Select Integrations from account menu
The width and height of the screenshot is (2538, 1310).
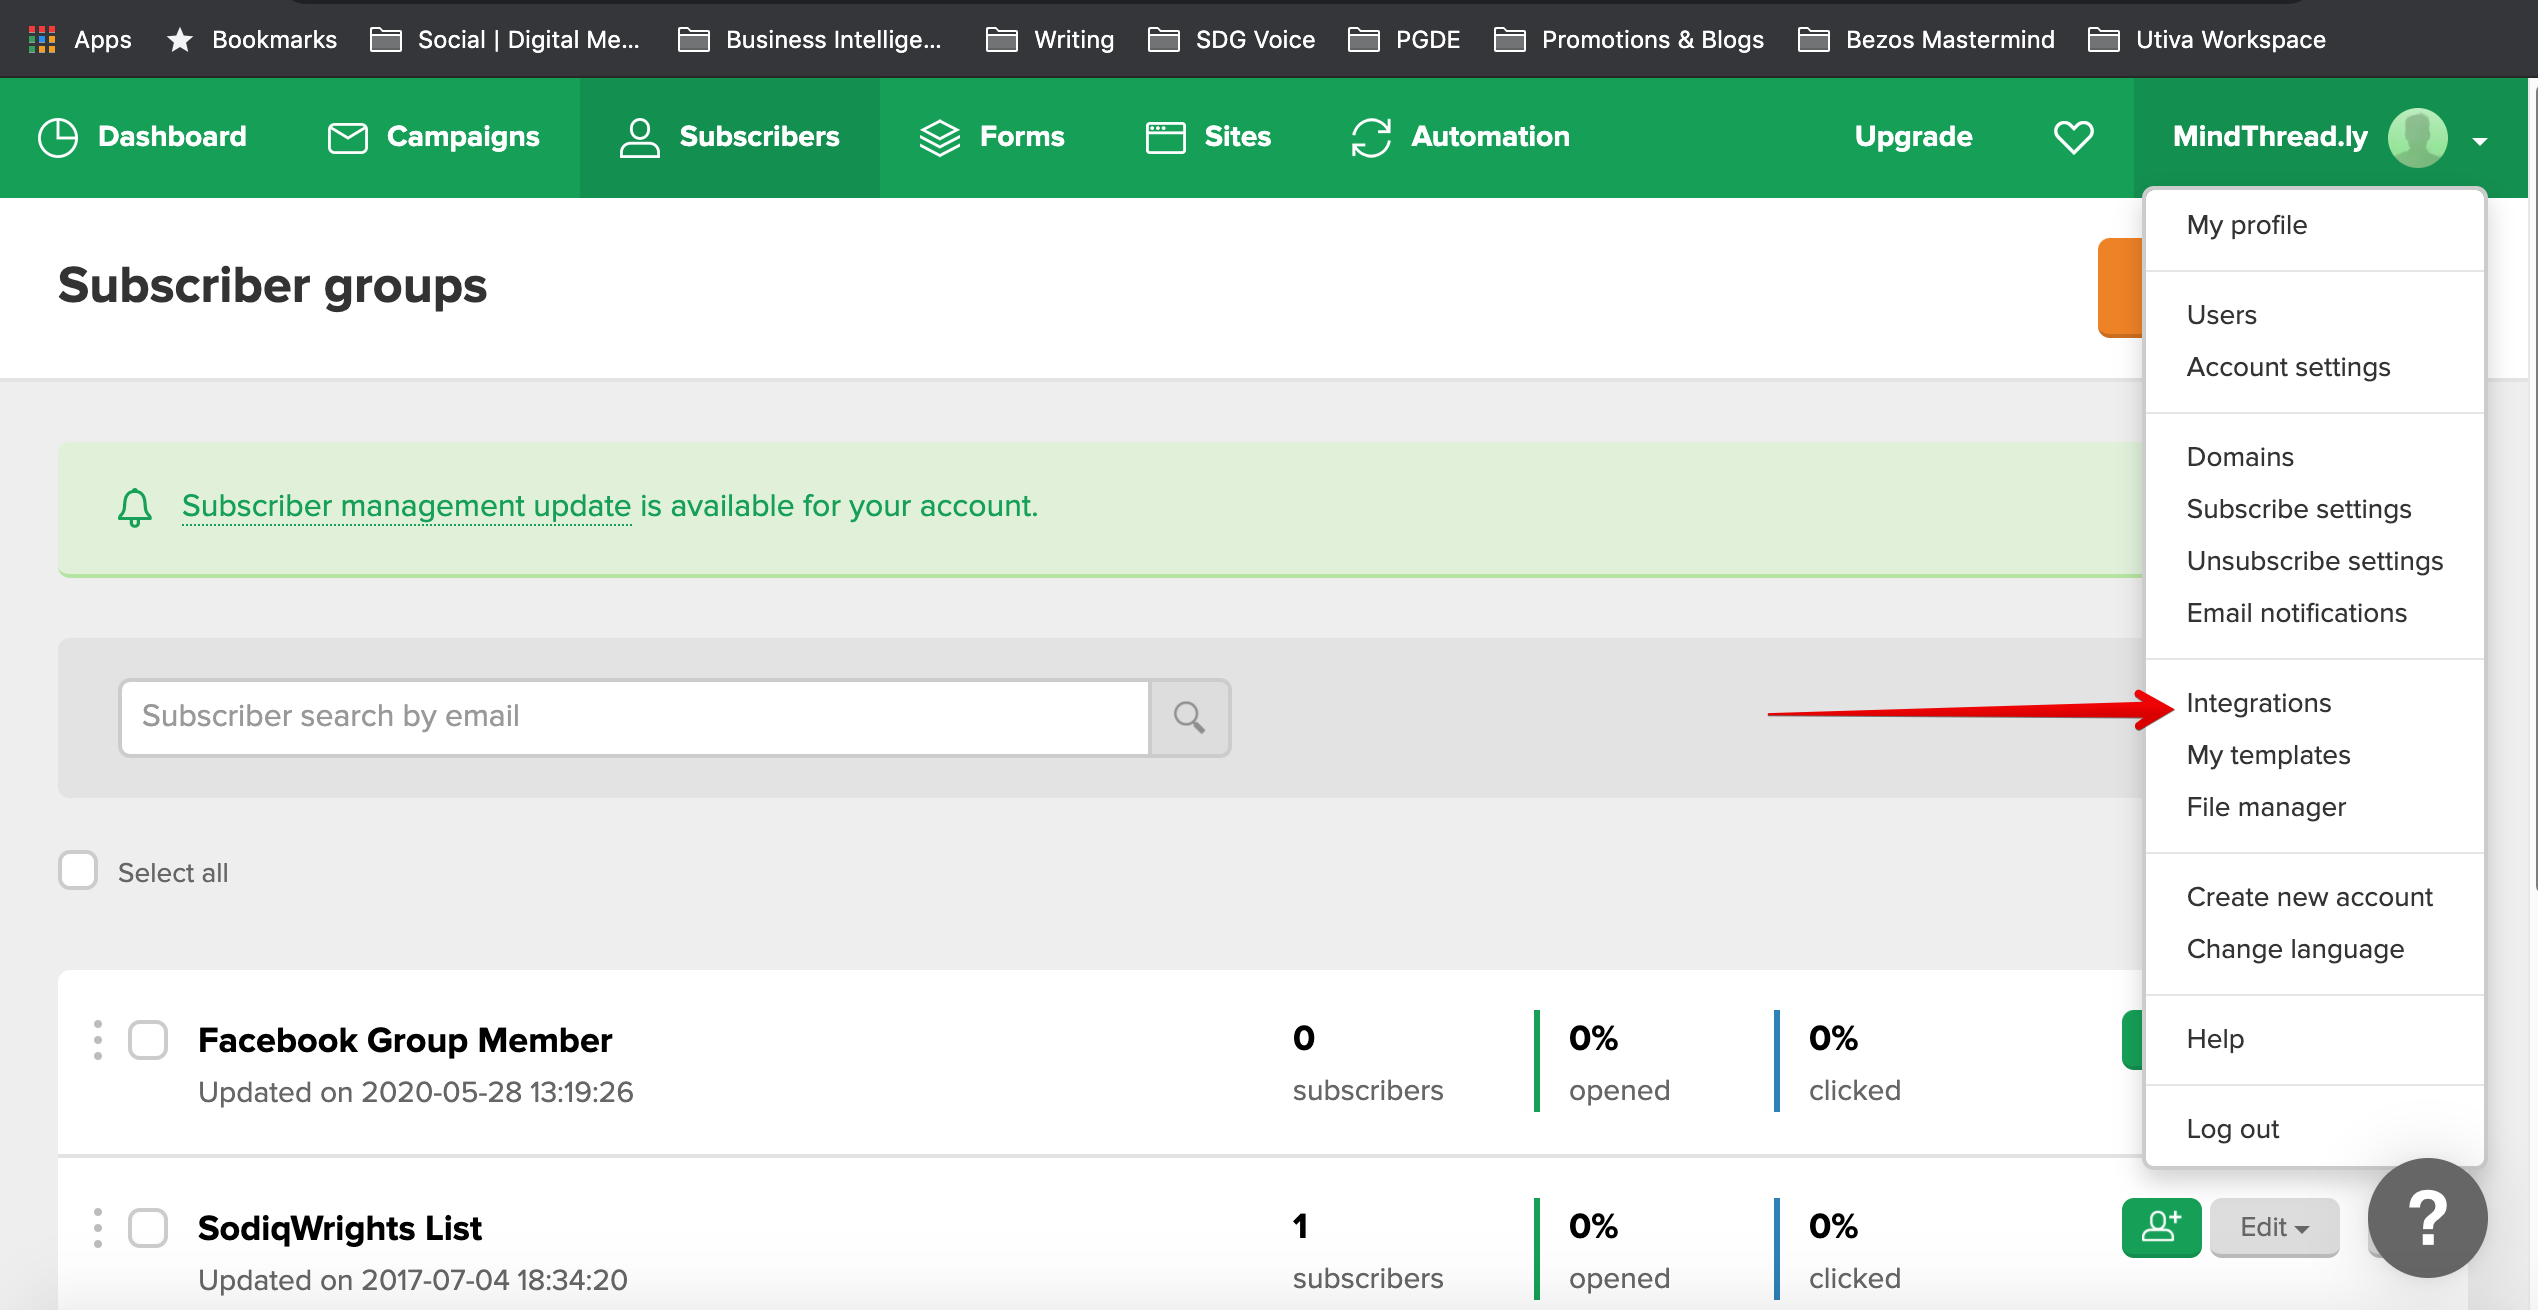point(2258,703)
